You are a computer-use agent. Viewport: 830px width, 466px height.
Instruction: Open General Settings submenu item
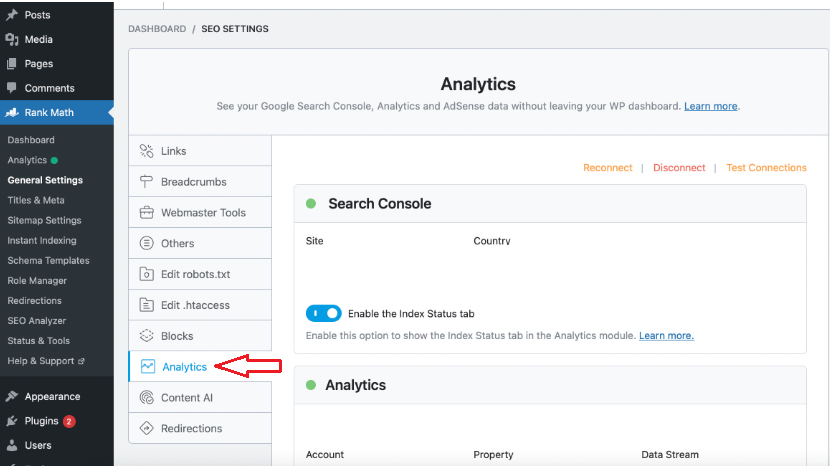pos(45,180)
